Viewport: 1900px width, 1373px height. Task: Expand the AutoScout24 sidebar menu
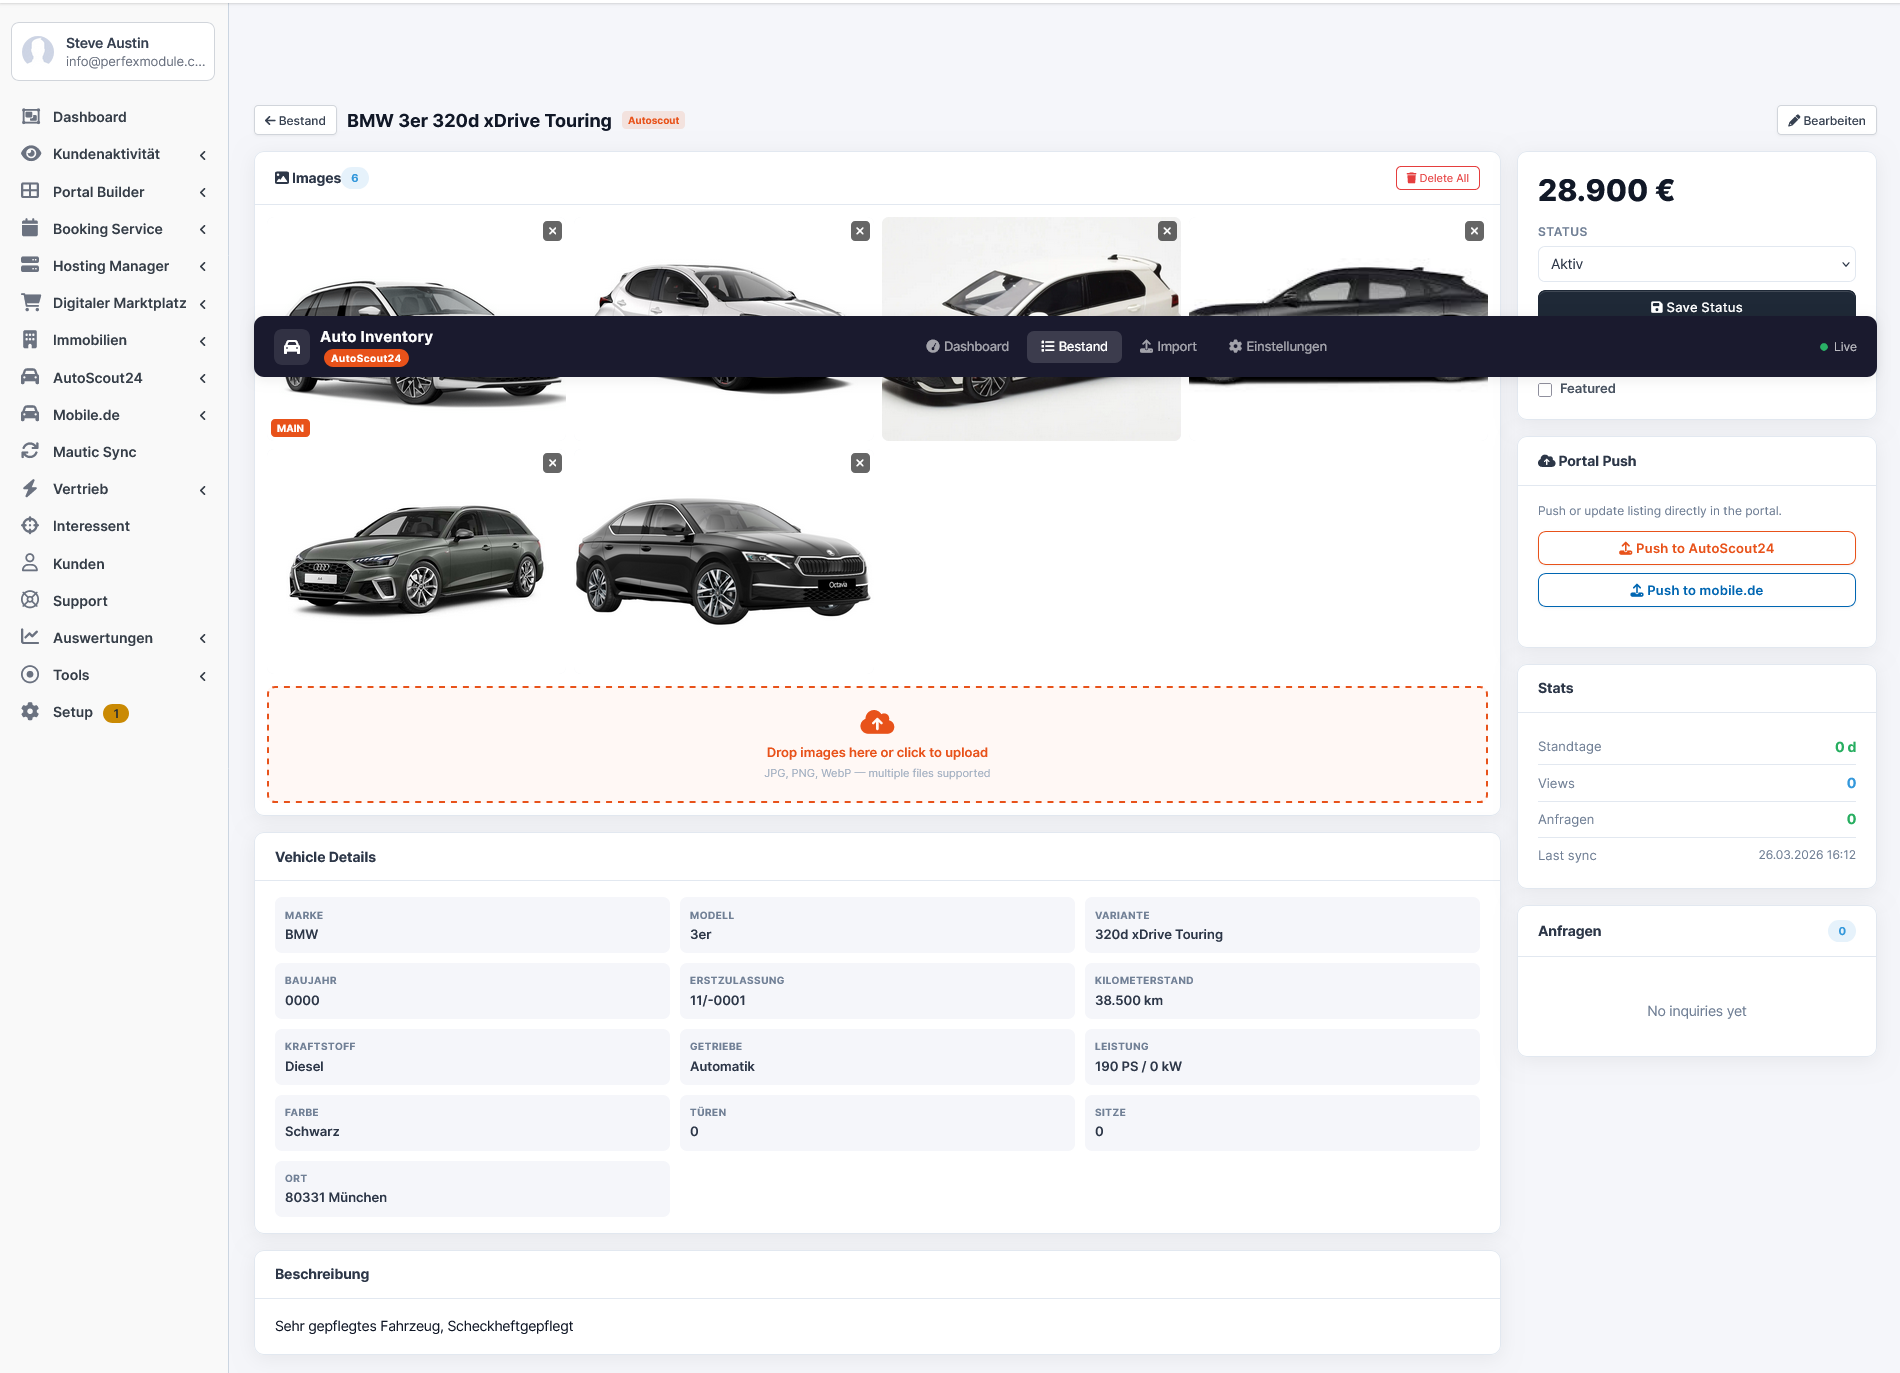click(203, 378)
